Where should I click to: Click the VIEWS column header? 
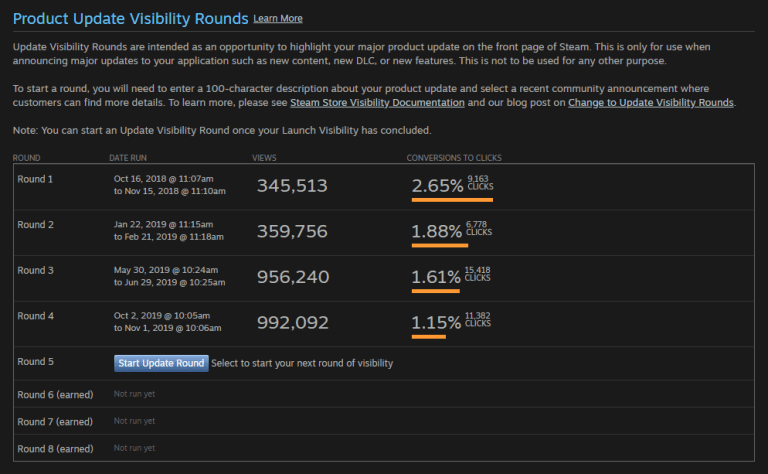click(x=264, y=158)
